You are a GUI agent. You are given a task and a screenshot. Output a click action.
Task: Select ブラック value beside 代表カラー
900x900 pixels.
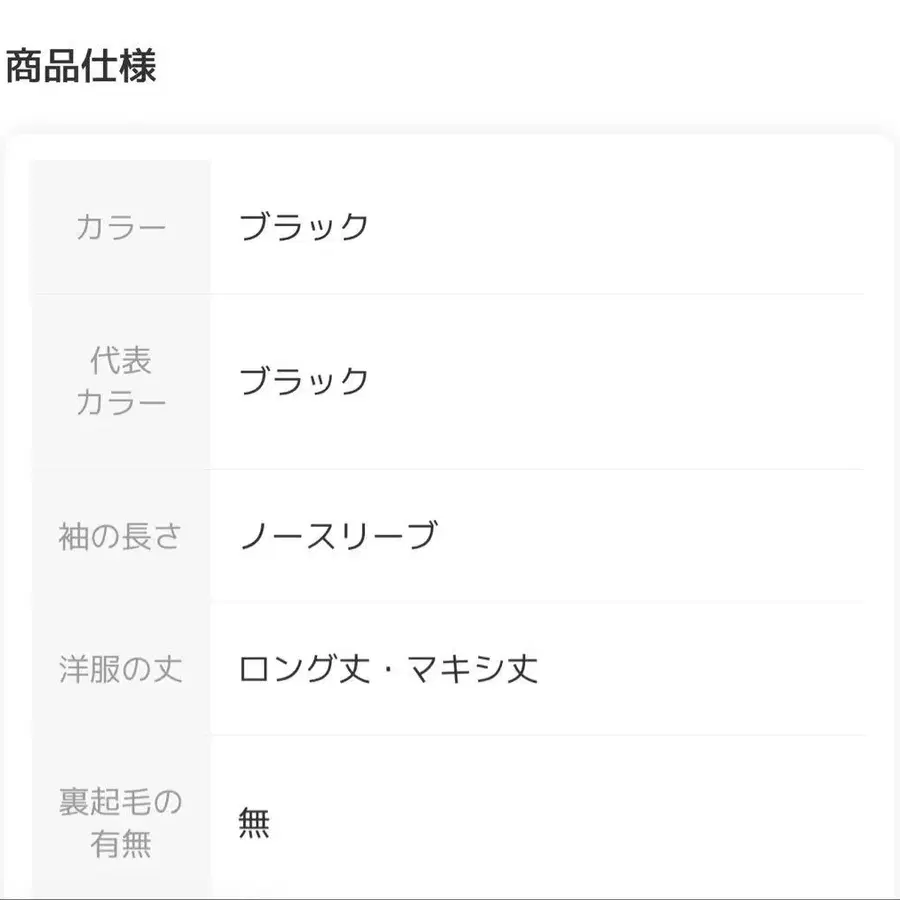304,382
